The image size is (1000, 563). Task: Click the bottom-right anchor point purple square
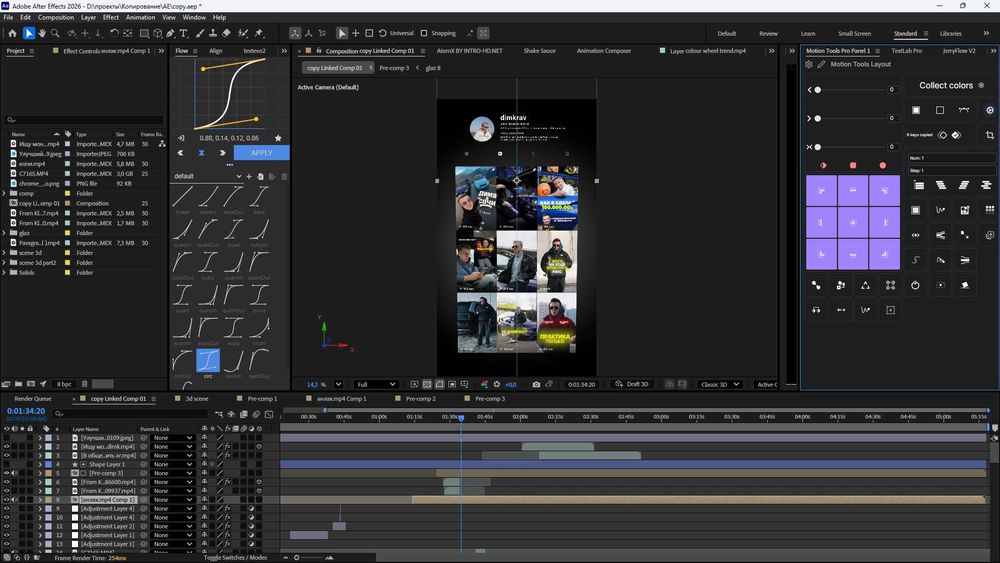click(x=885, y=254)
